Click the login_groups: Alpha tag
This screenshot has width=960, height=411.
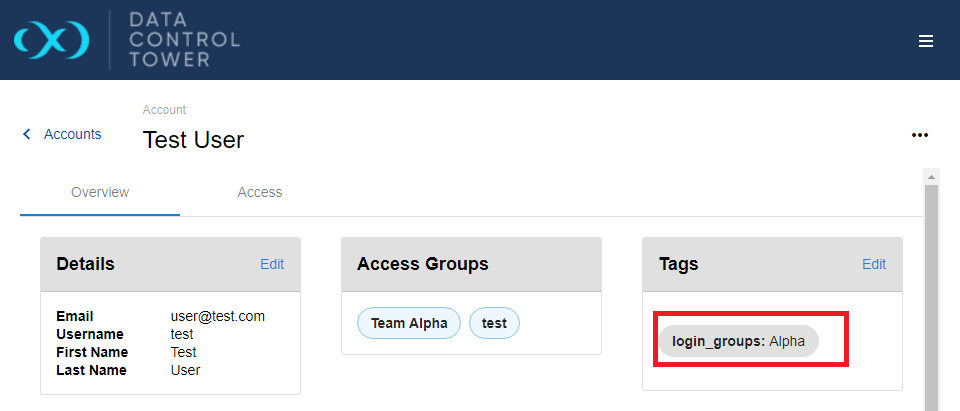pyautogui.click(x=738, y=341)
